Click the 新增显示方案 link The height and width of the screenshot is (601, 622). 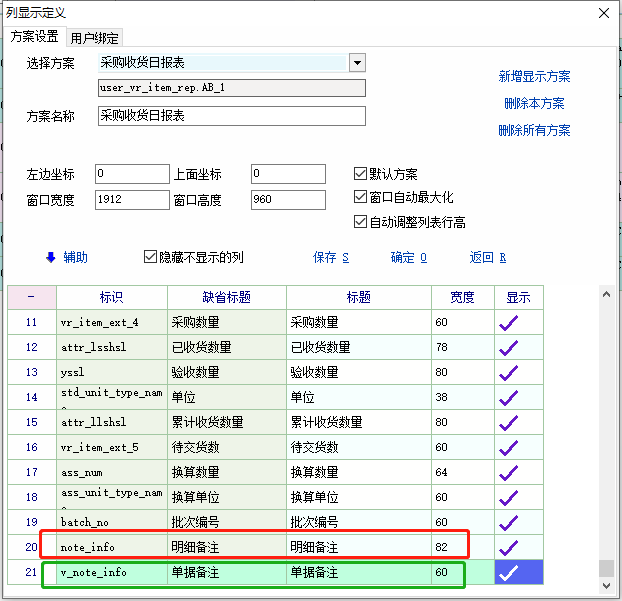coord(534,77)
